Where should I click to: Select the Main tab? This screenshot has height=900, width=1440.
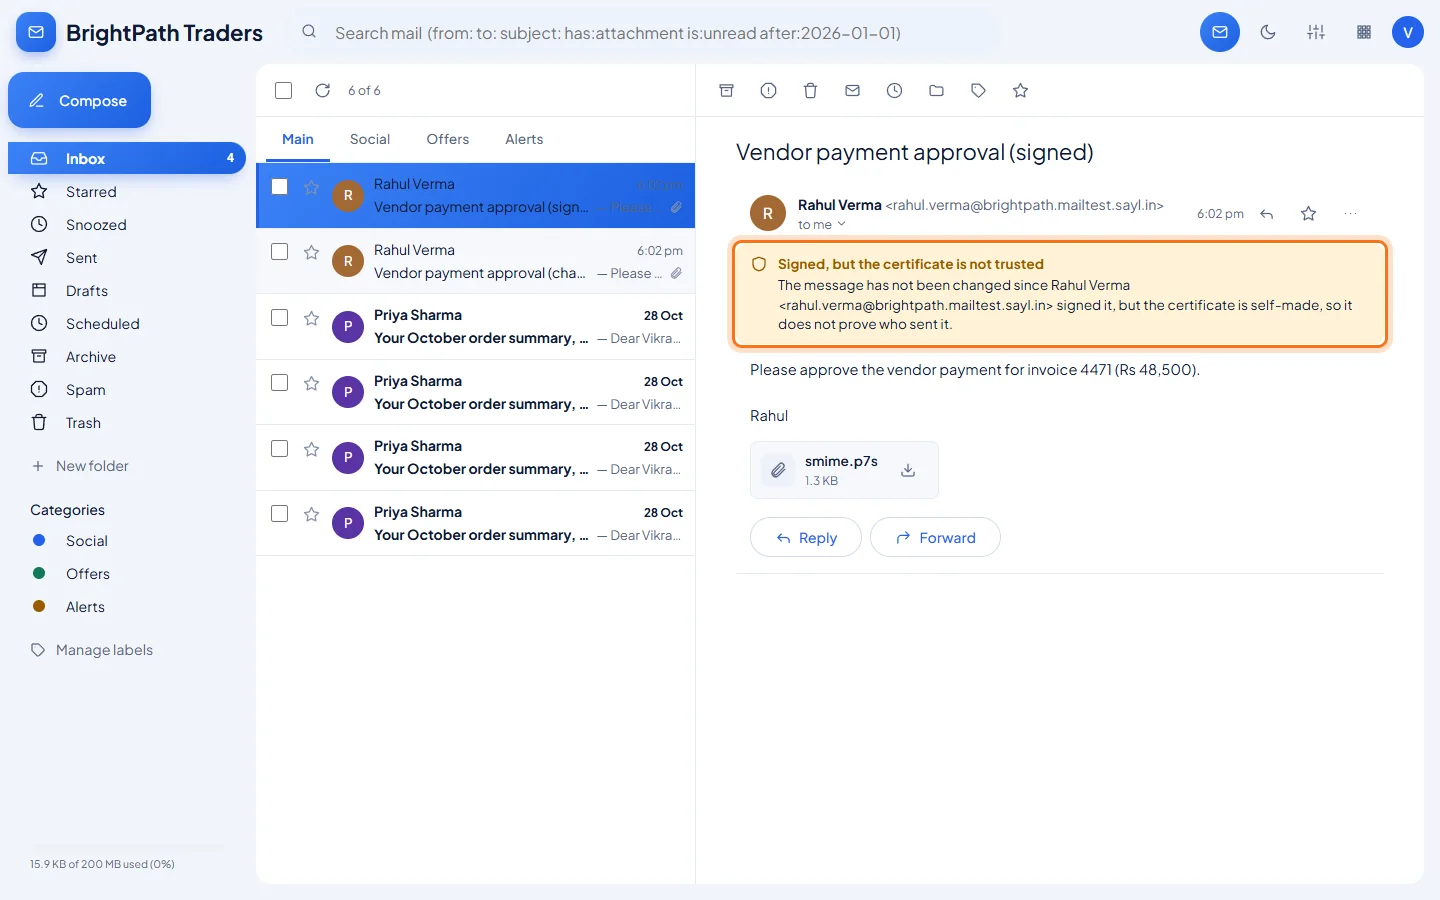pyautogui.click(x=298, y=140)
